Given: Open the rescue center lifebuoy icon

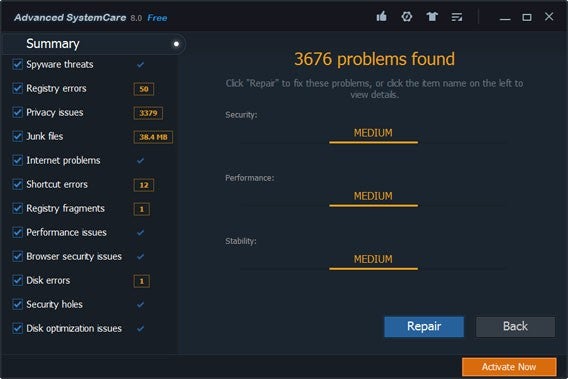Looking at the screenshot, I should pyautogui.click(x=406, y=17).
